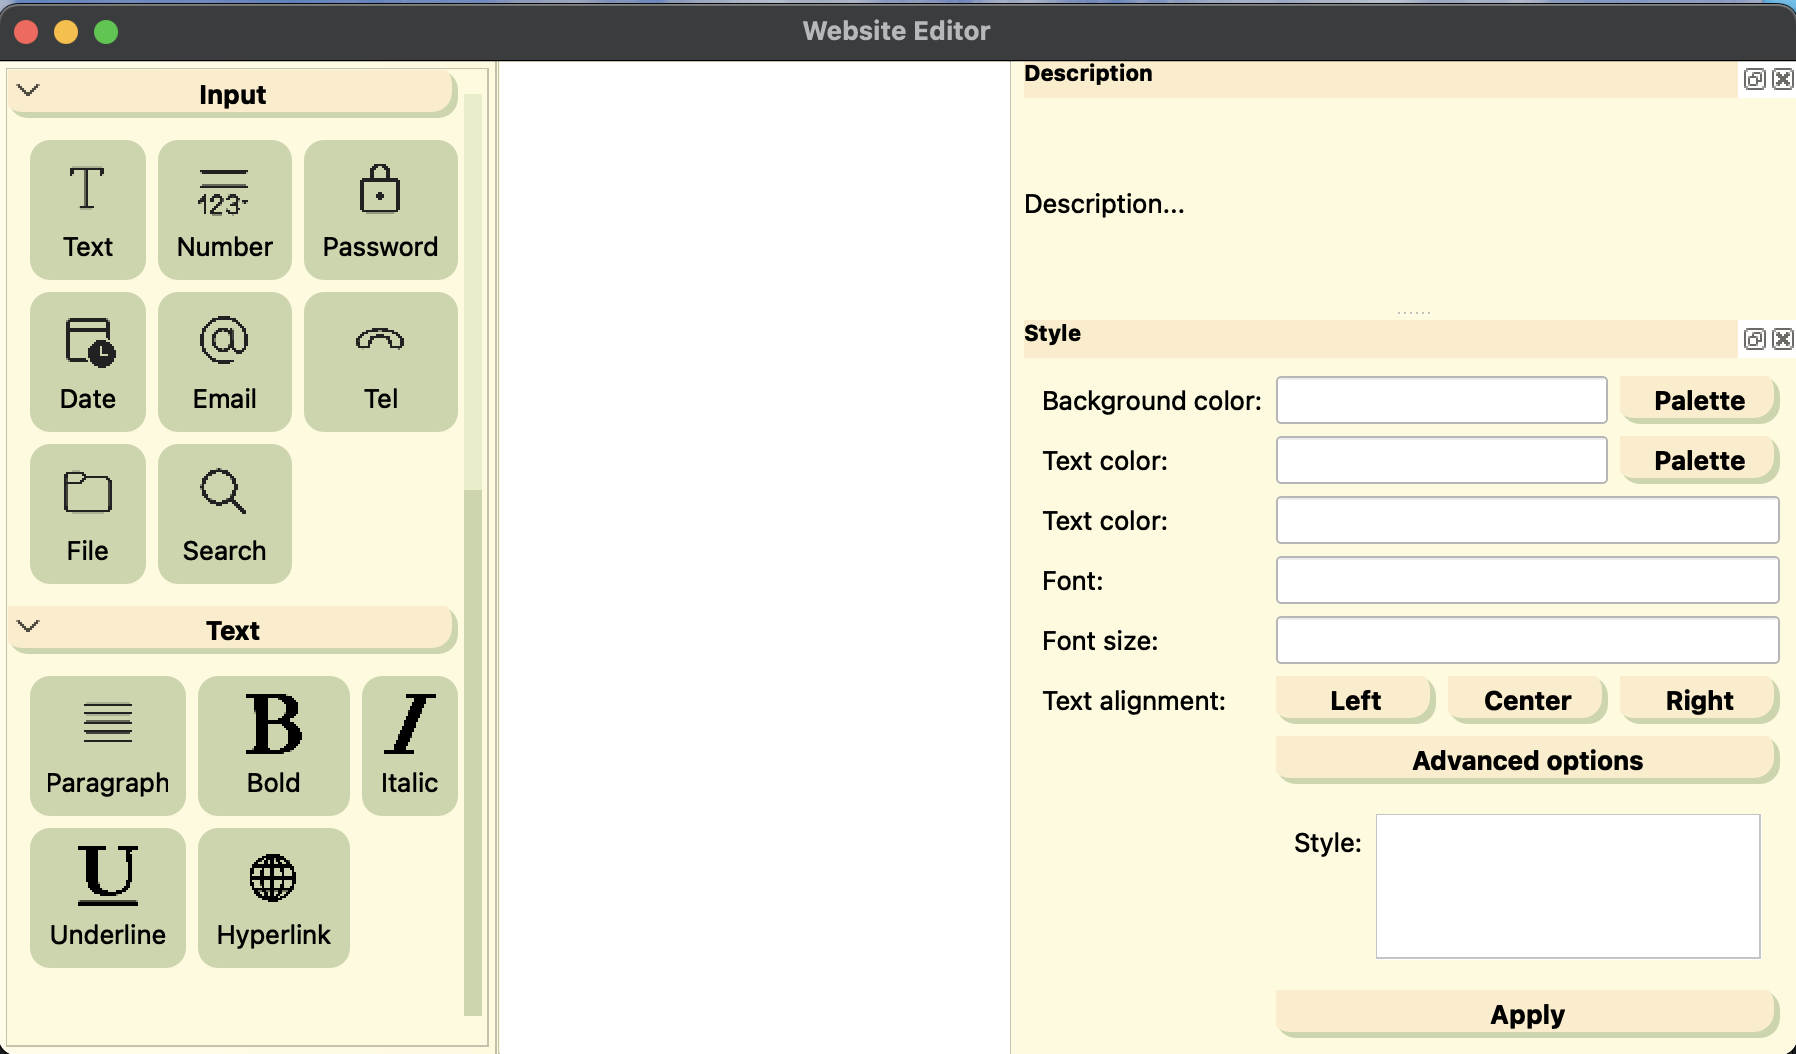
Task: Set text alignment to Left
Action: click(x=1355, y=701)
